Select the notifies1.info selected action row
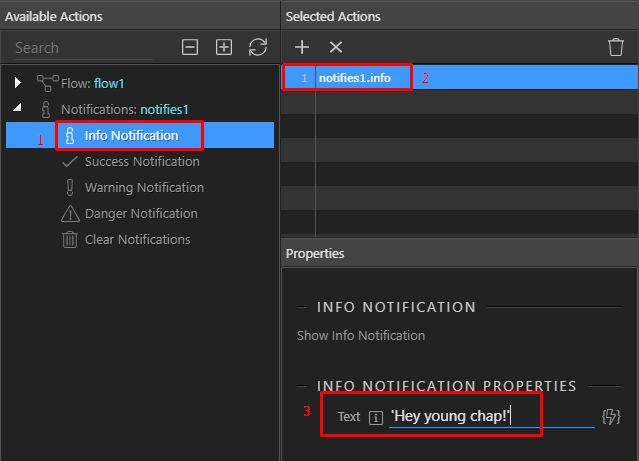The width and height of the screenshot is (639, 461). tap(459, 77)
